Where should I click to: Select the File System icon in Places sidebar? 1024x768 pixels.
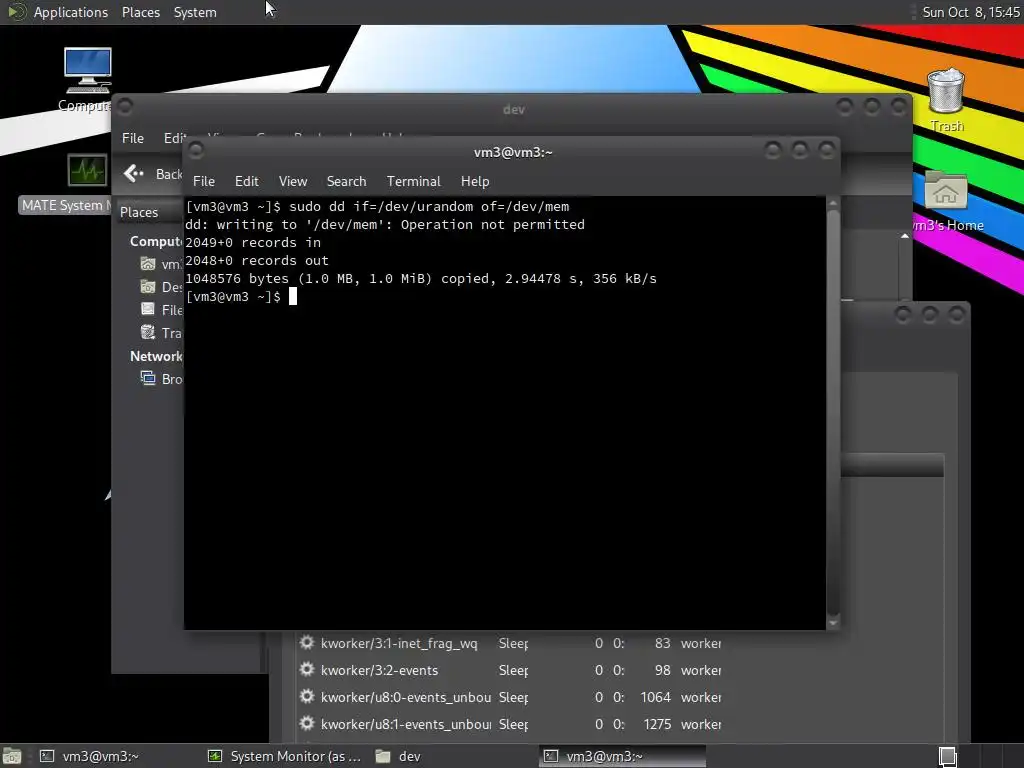click(x=148, y=310)
